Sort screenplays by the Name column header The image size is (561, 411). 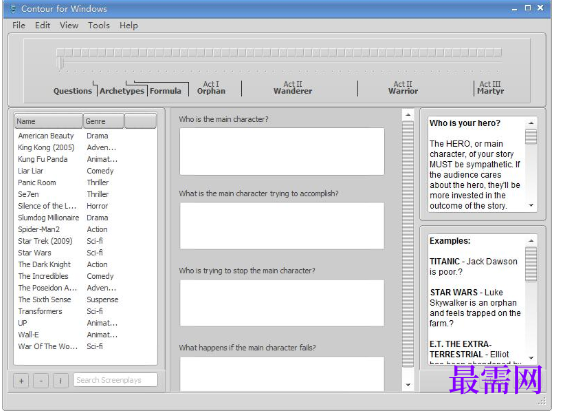click(48, 121)
